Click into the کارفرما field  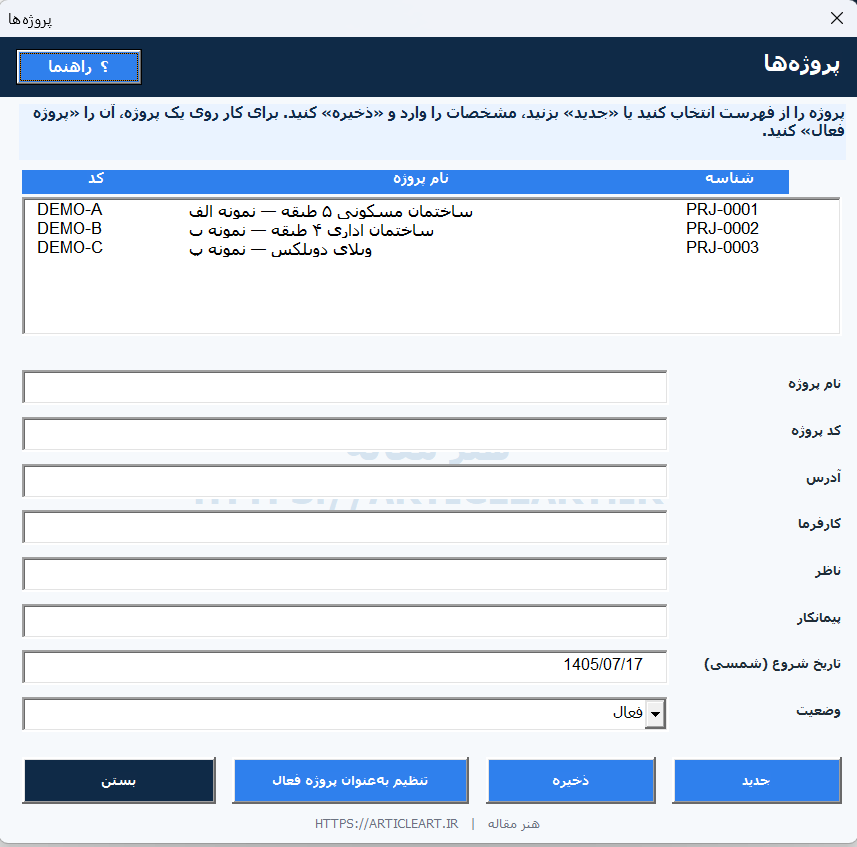(344, 527)
